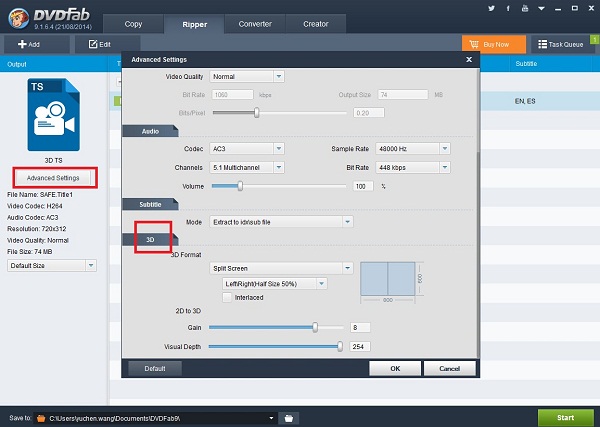600x427 pixels.
Task: Click the Bit Rate 1060 field
Action: pyautogui.click(x=232, y=95)
